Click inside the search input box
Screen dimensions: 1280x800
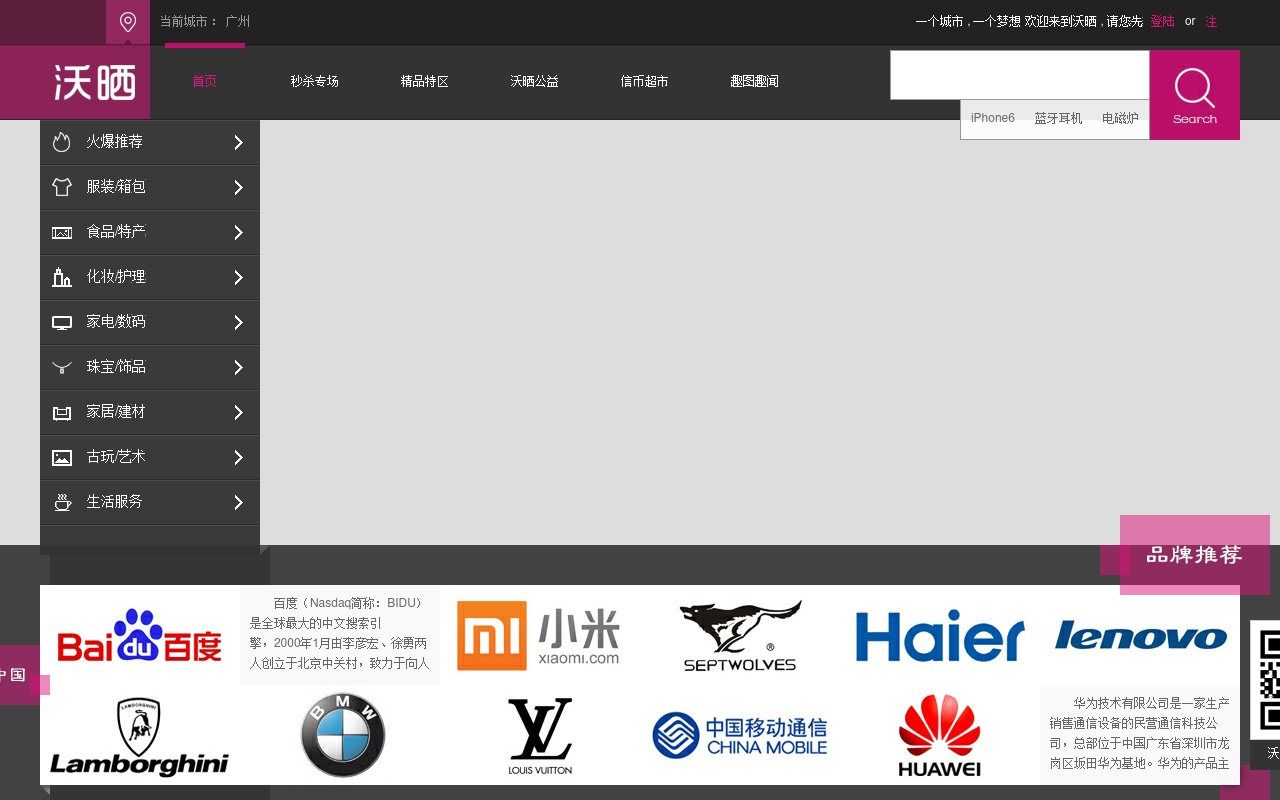pyautogui.click(x=1020, y=75)
